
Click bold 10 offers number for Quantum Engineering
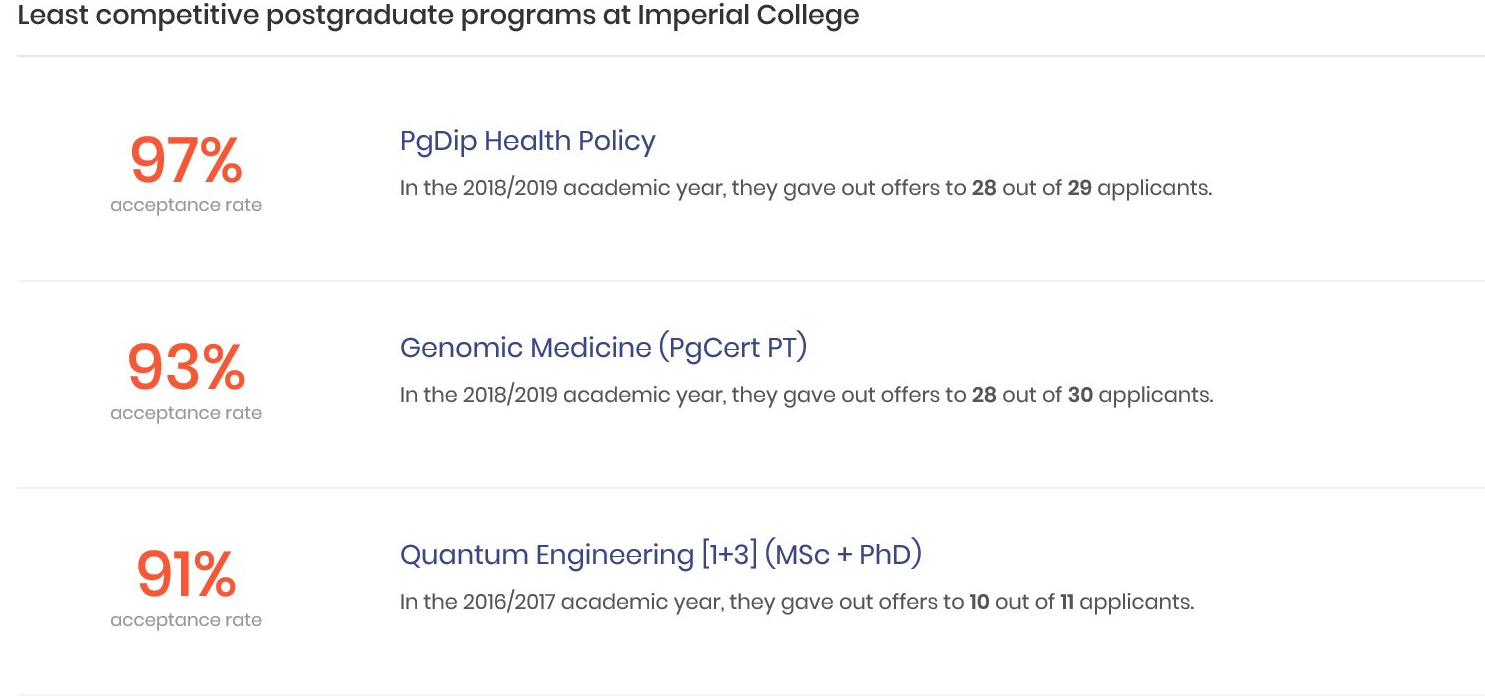click(979, 603)
